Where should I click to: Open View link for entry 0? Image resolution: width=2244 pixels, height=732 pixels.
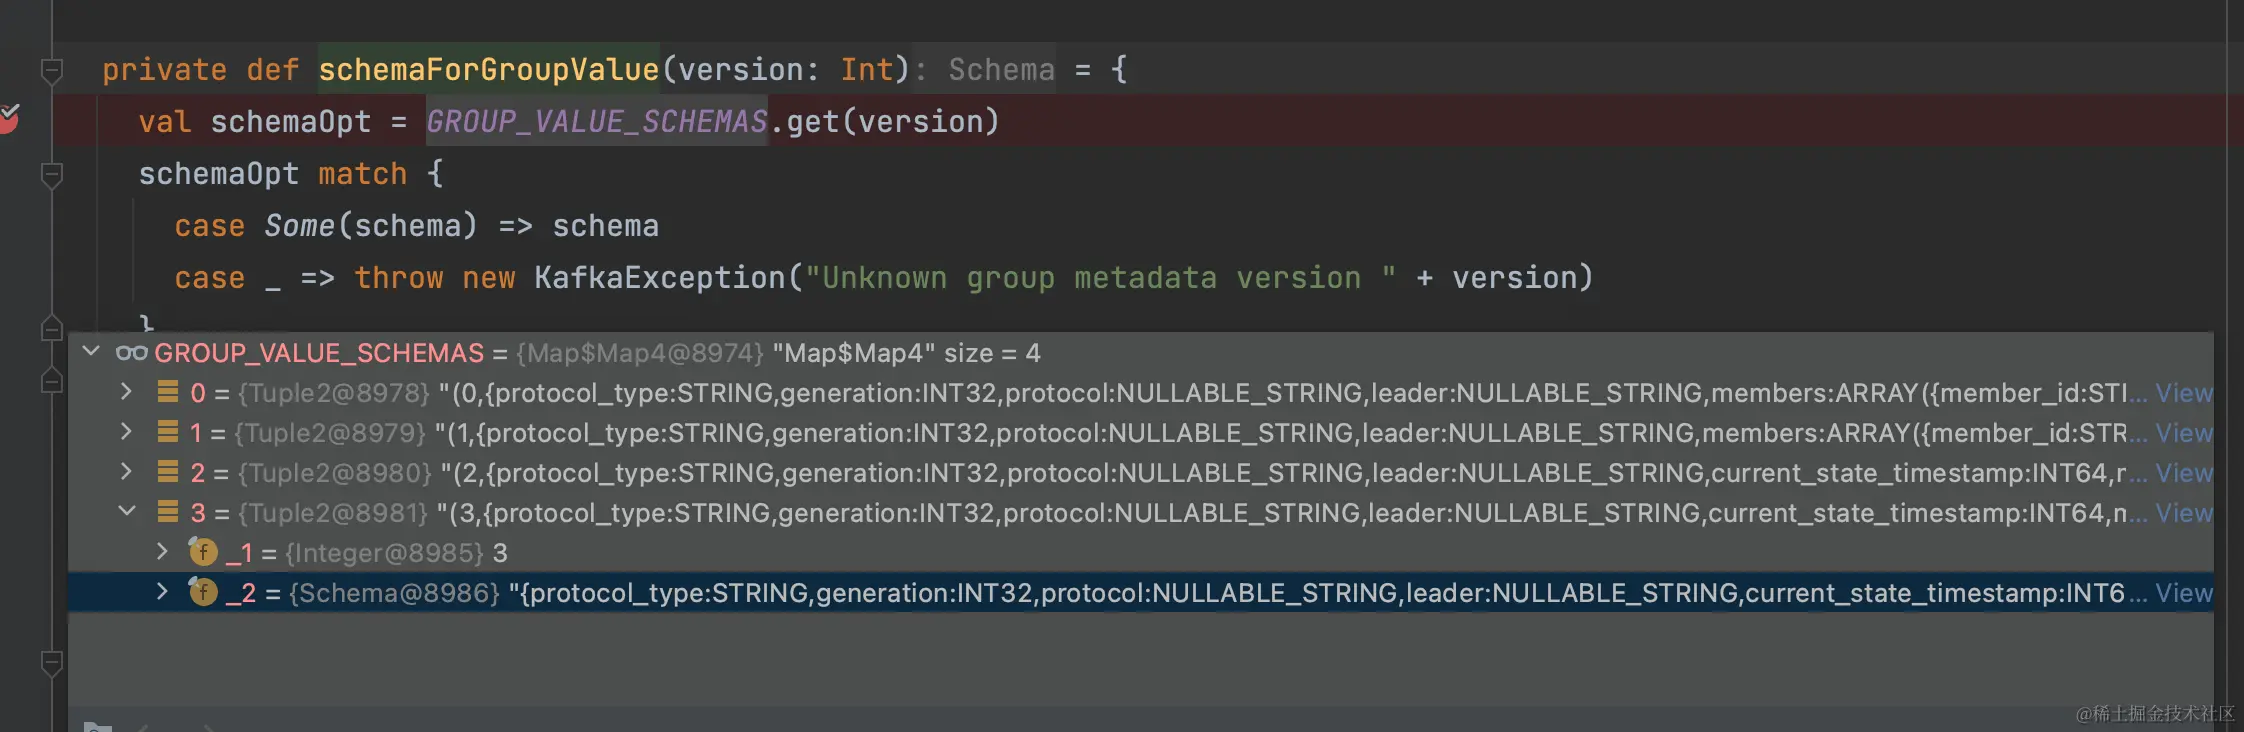2183,393
